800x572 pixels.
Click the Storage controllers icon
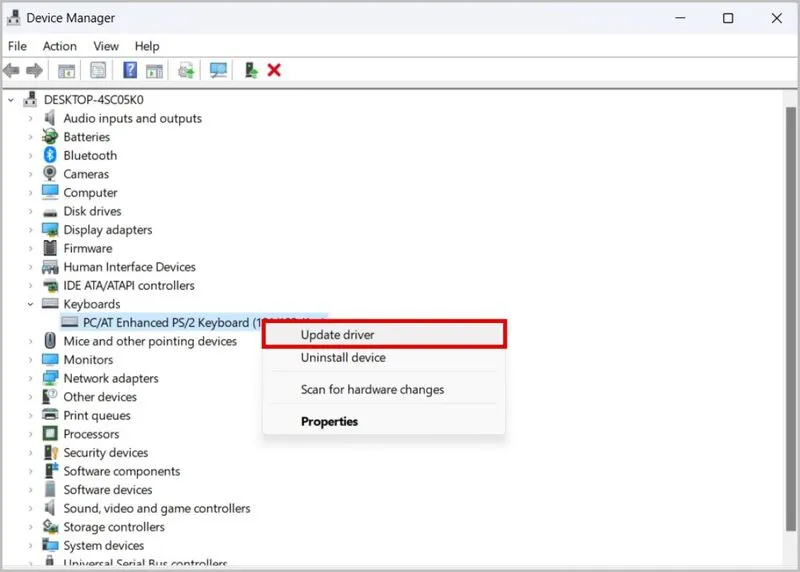[x=50, y=527]
